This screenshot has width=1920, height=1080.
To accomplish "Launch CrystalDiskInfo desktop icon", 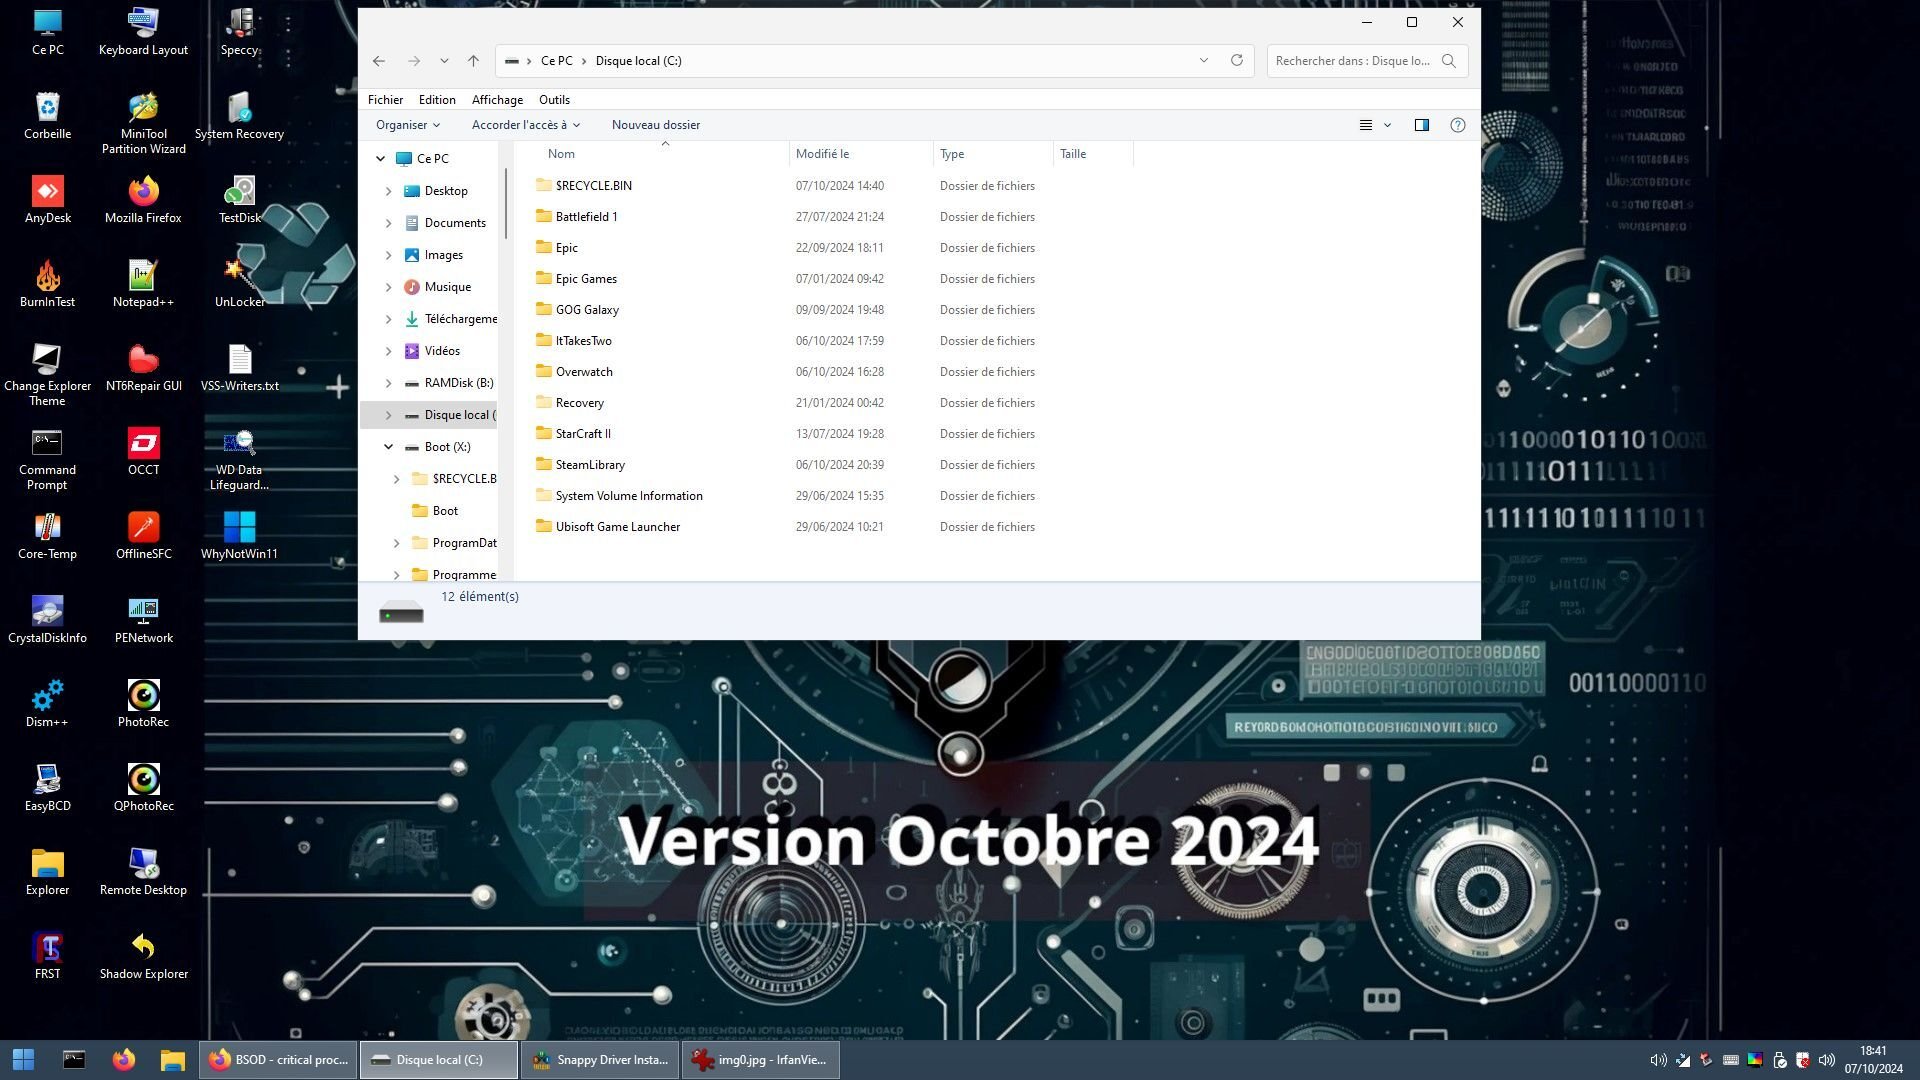I will tap(47, 619).
